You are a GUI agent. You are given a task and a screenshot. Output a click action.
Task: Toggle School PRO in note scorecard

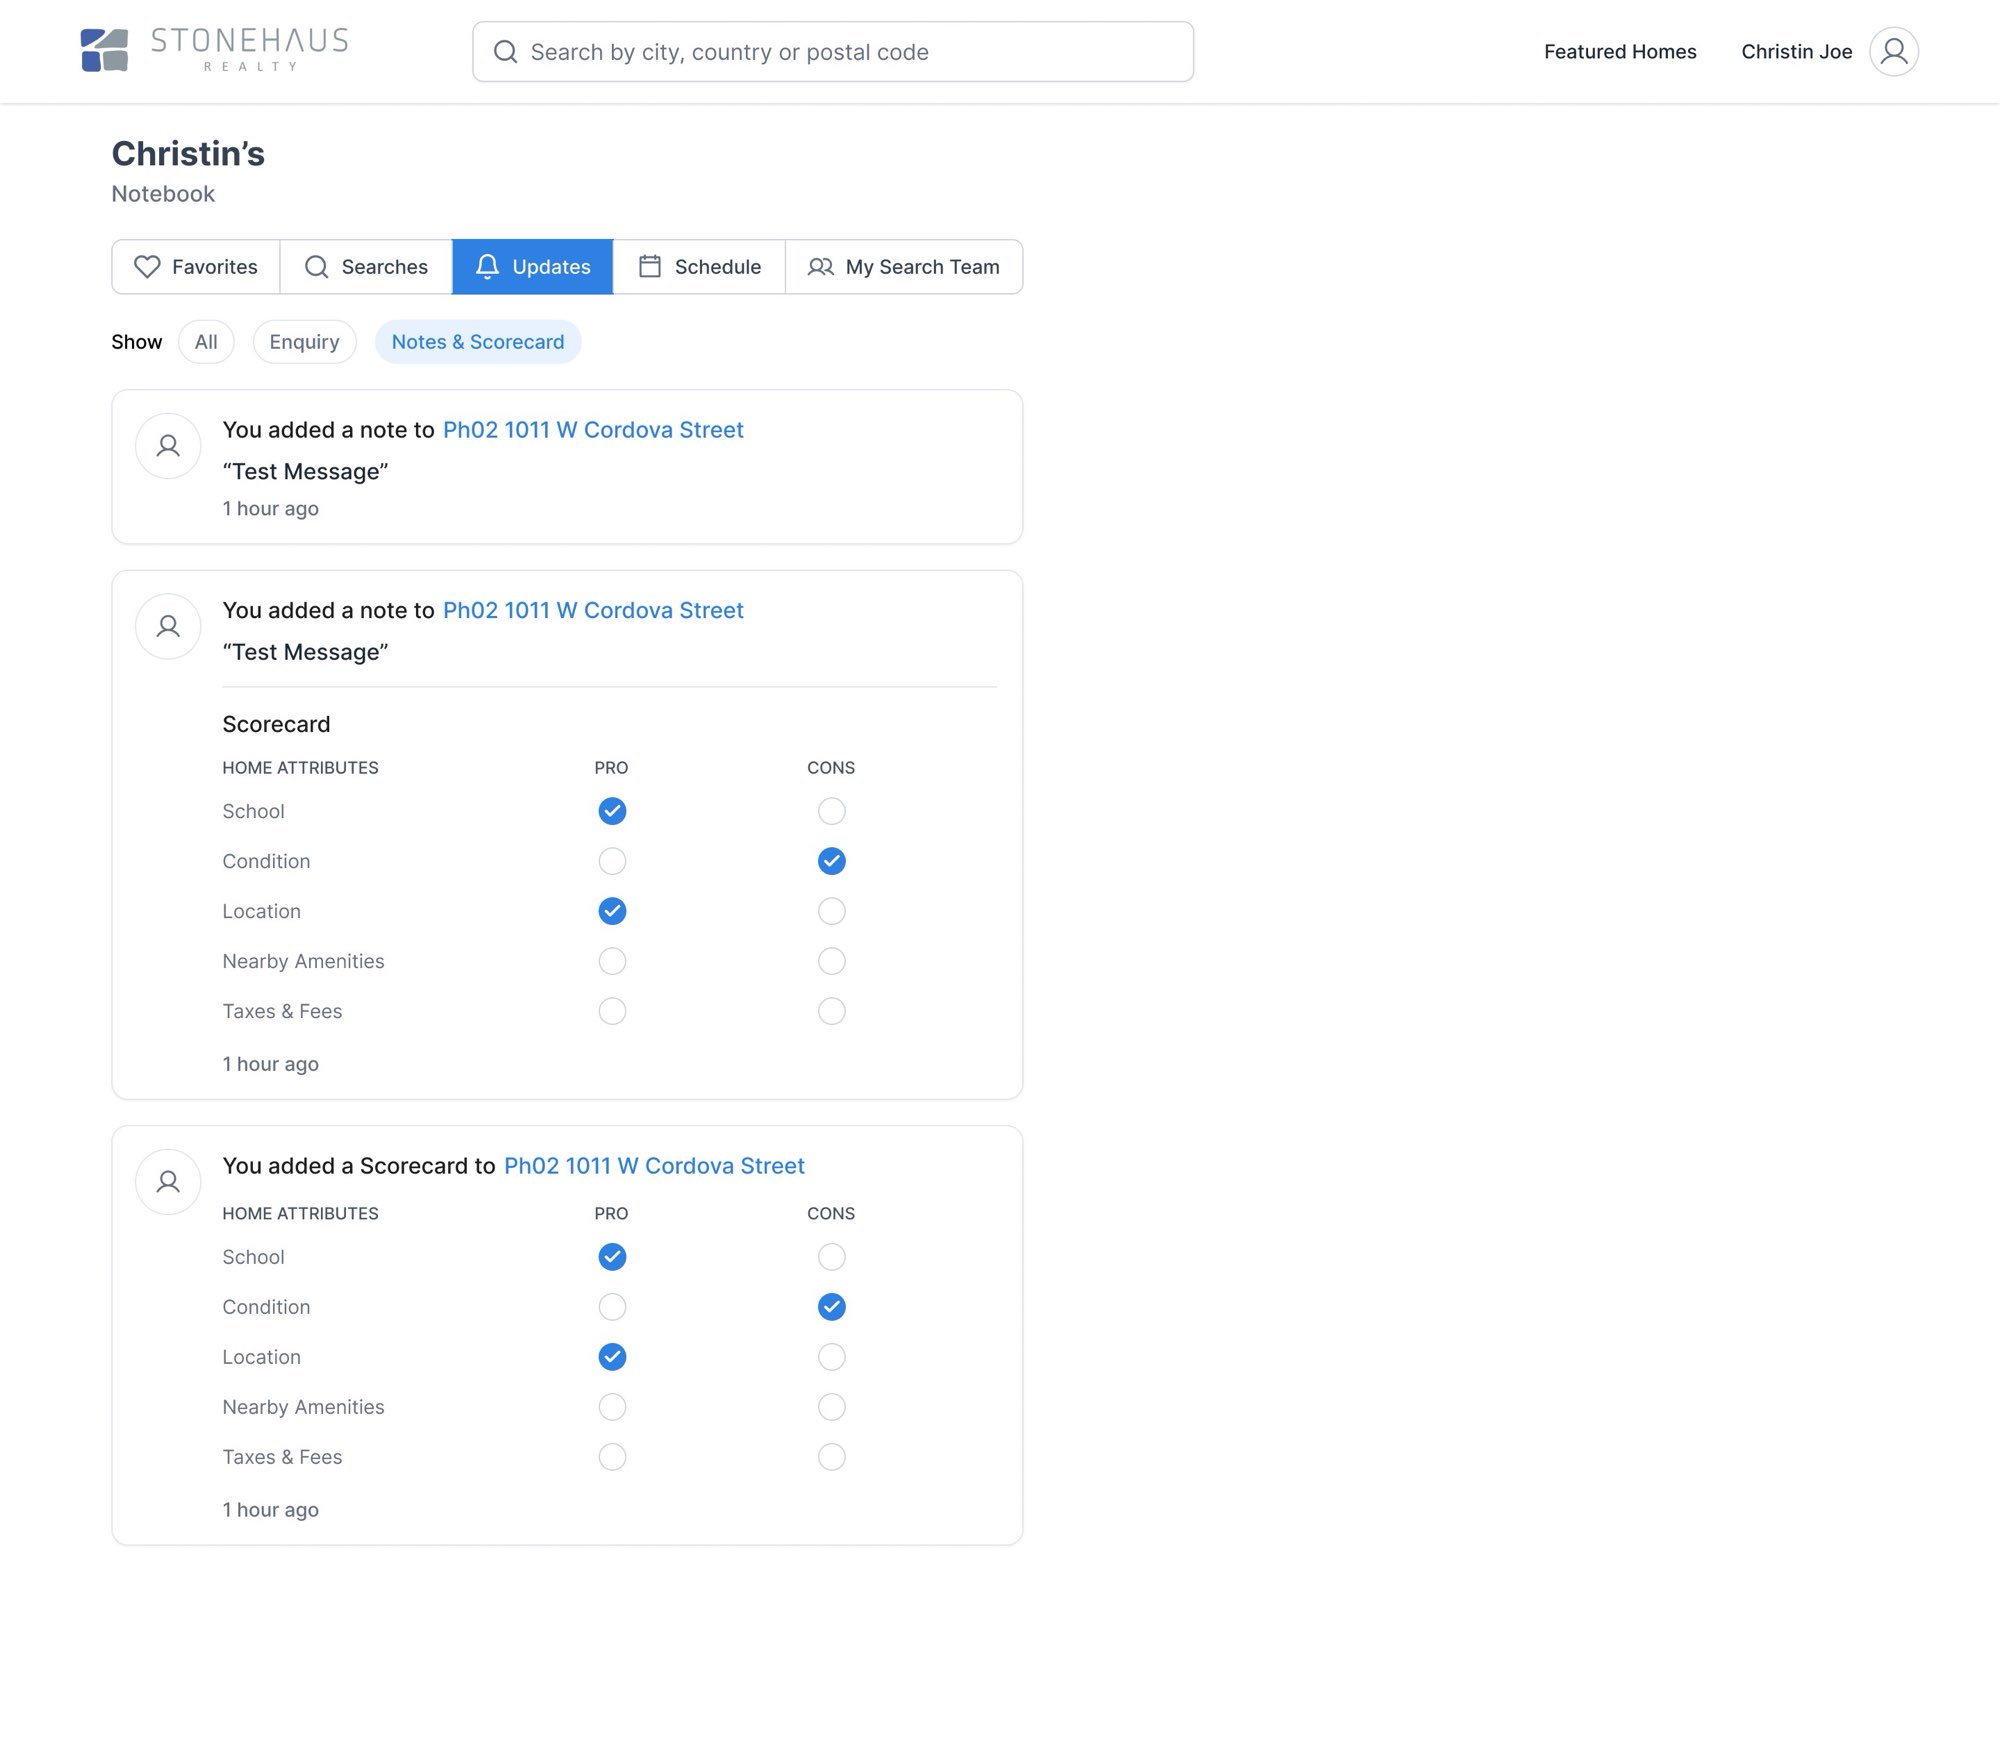pos(612,811)
